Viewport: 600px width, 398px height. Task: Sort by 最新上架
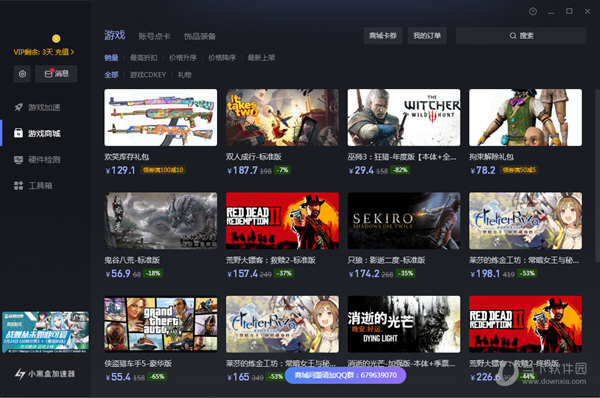[261, 57]
